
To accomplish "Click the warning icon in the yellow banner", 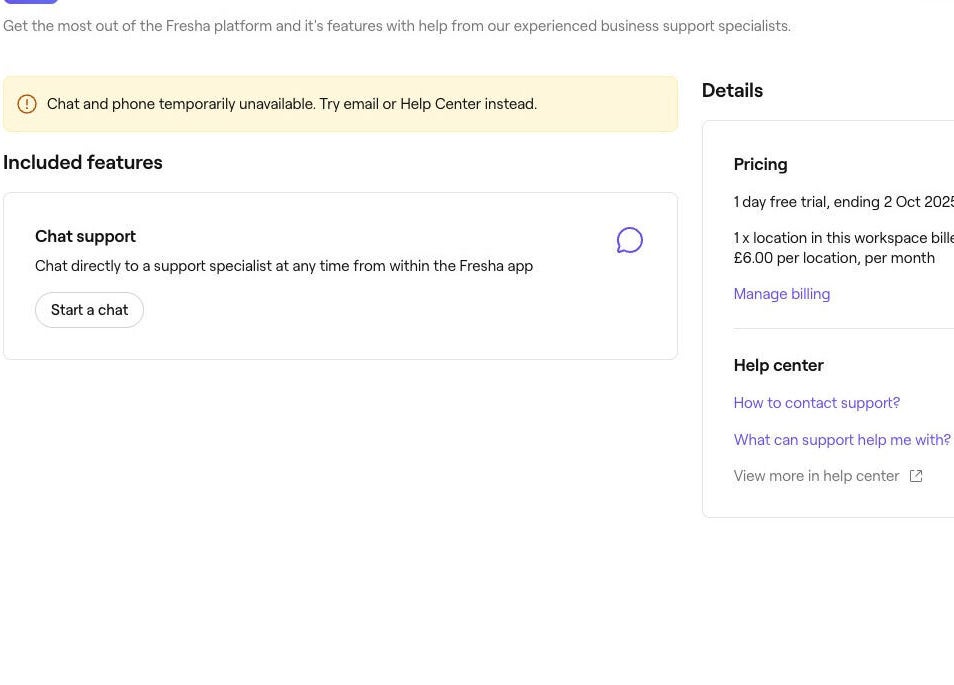I will point(27,103).
